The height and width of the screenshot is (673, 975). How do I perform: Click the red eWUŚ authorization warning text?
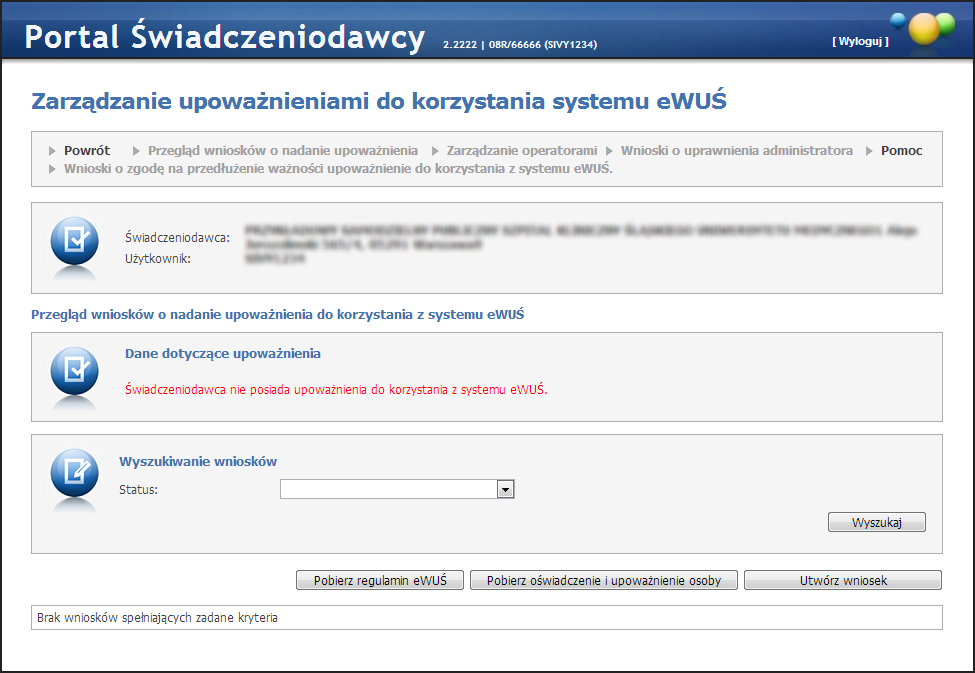[336, 389]
